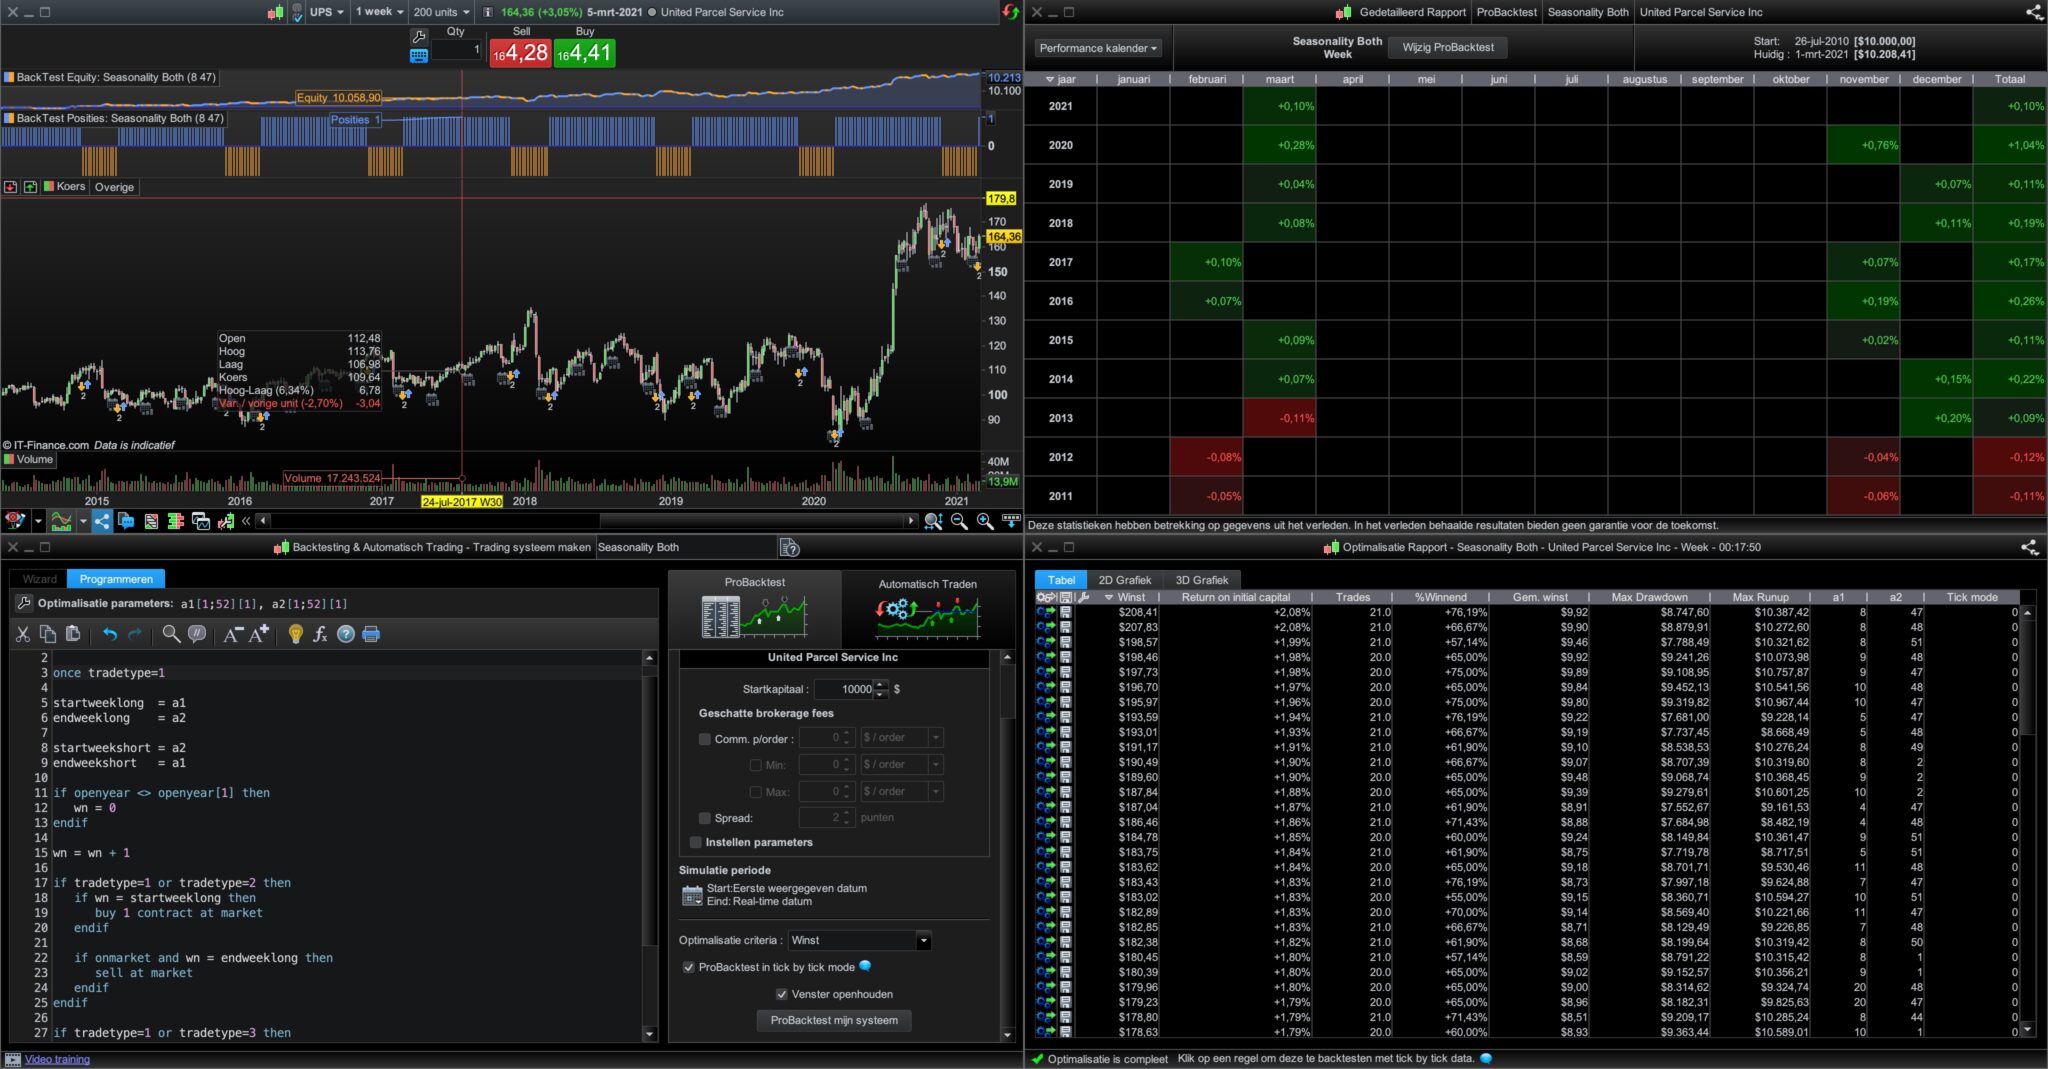2048x1069 pixels.
Task: Click the Max Drawdown column header
Action: coord(1649,597)
